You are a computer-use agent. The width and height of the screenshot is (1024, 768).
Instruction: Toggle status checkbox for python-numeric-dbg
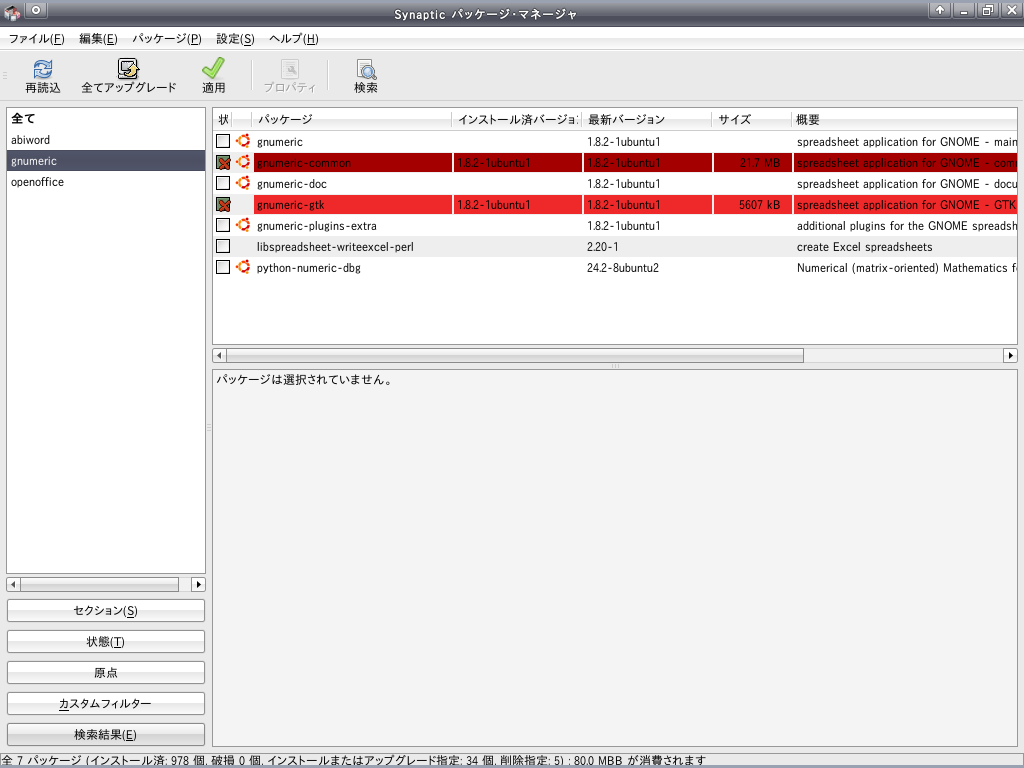pyautogui.click(x=223, y=267)
